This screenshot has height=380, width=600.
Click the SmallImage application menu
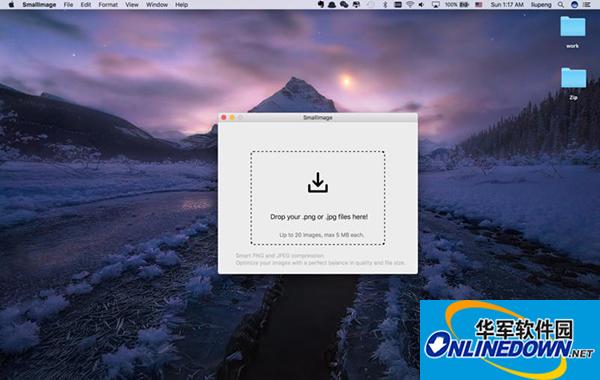click(39, 5)
